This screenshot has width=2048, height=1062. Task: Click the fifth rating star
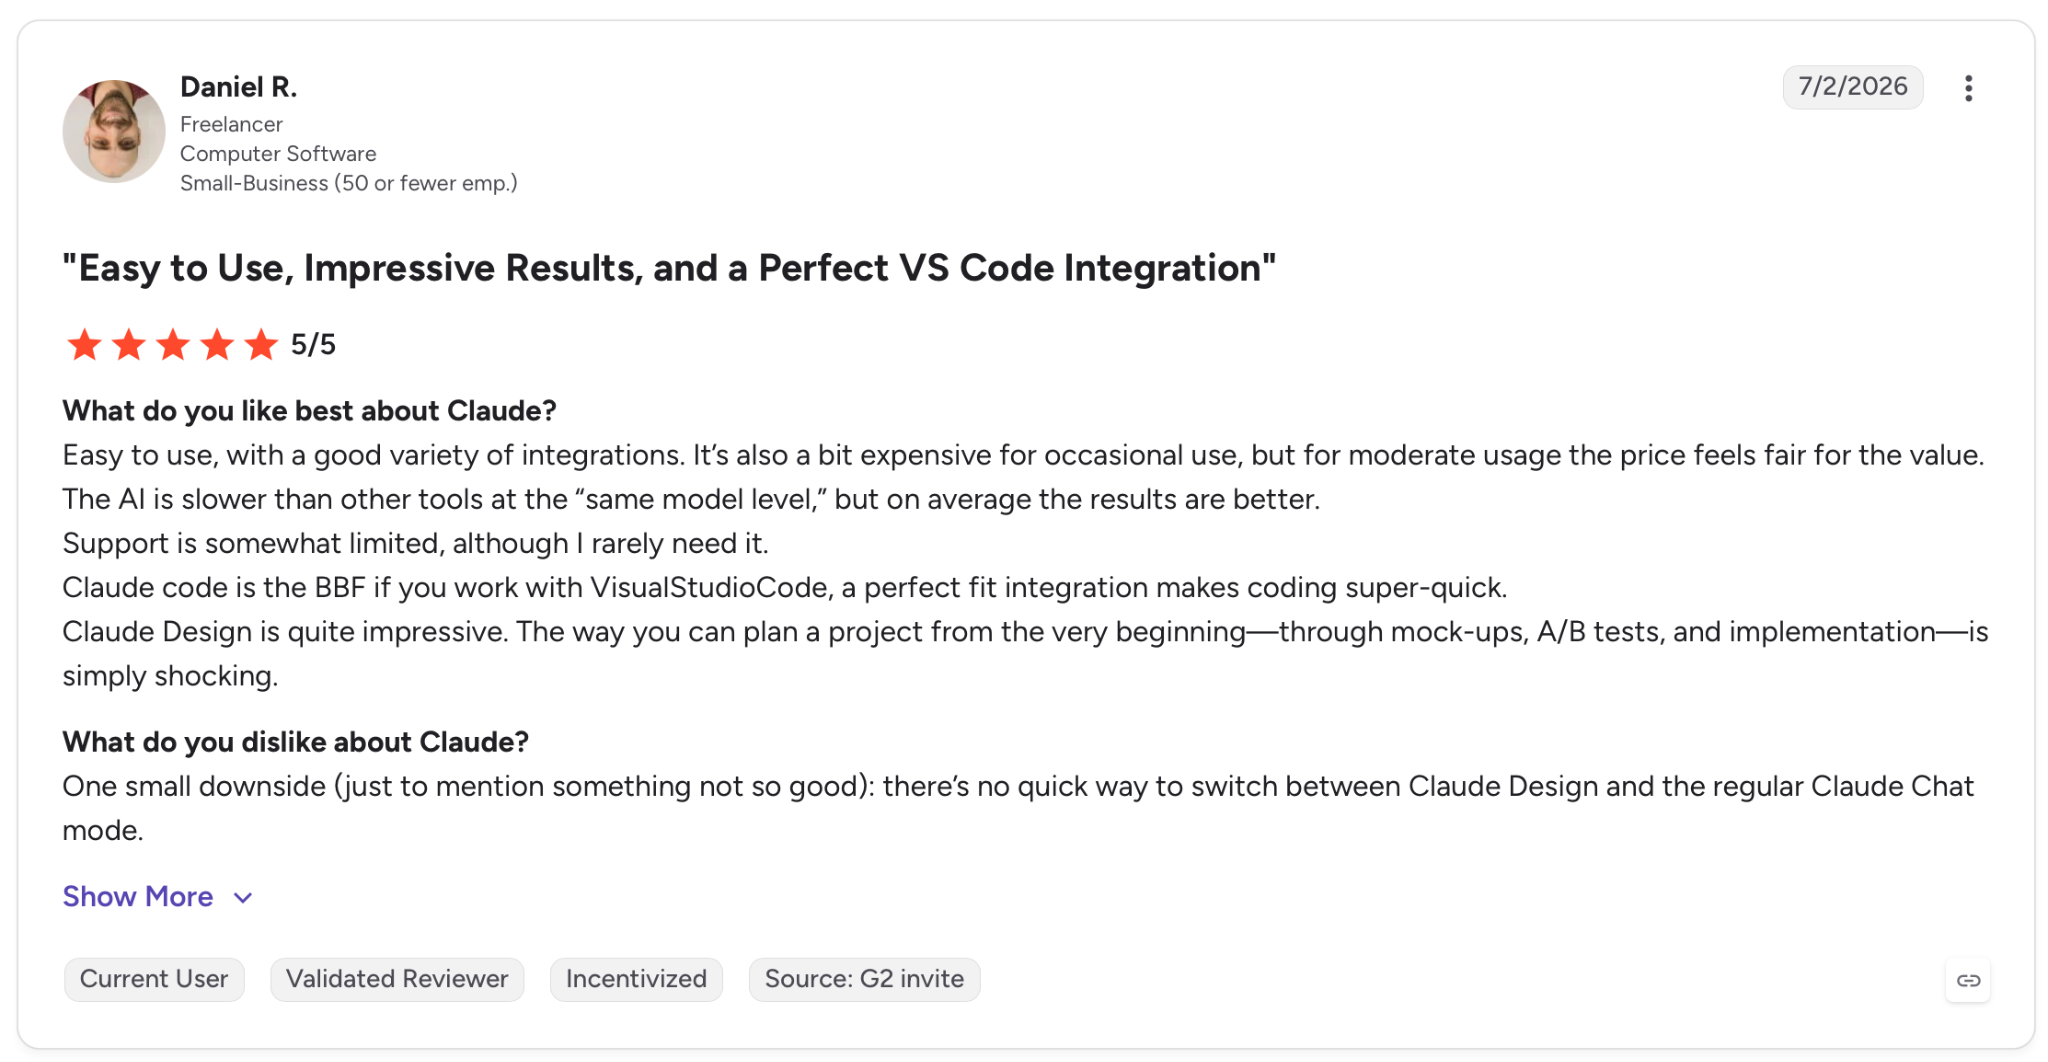(260, 345)
